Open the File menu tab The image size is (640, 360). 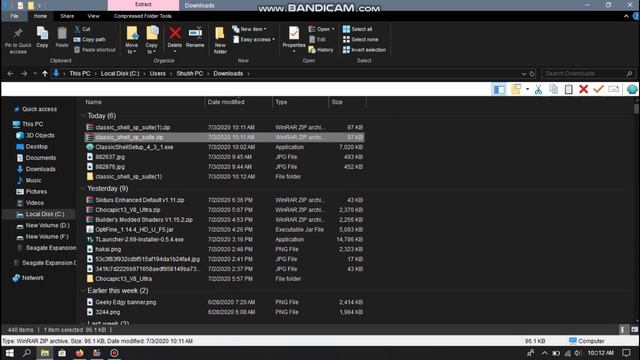pyautogui.click(x=14, y=16)
